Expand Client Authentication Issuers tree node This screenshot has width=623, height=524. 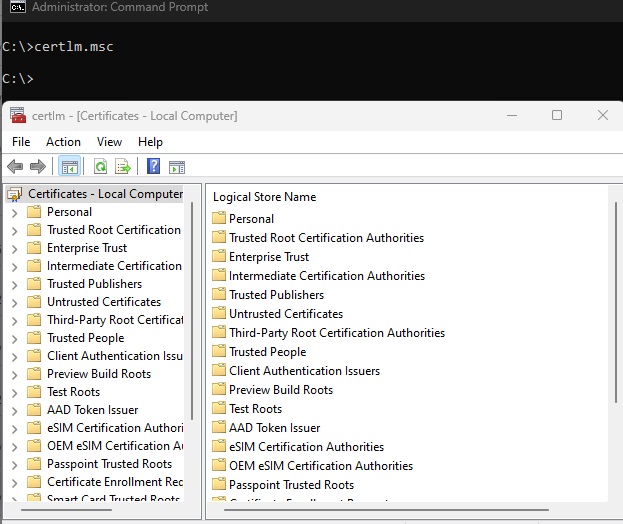click(x=15, y=357)
